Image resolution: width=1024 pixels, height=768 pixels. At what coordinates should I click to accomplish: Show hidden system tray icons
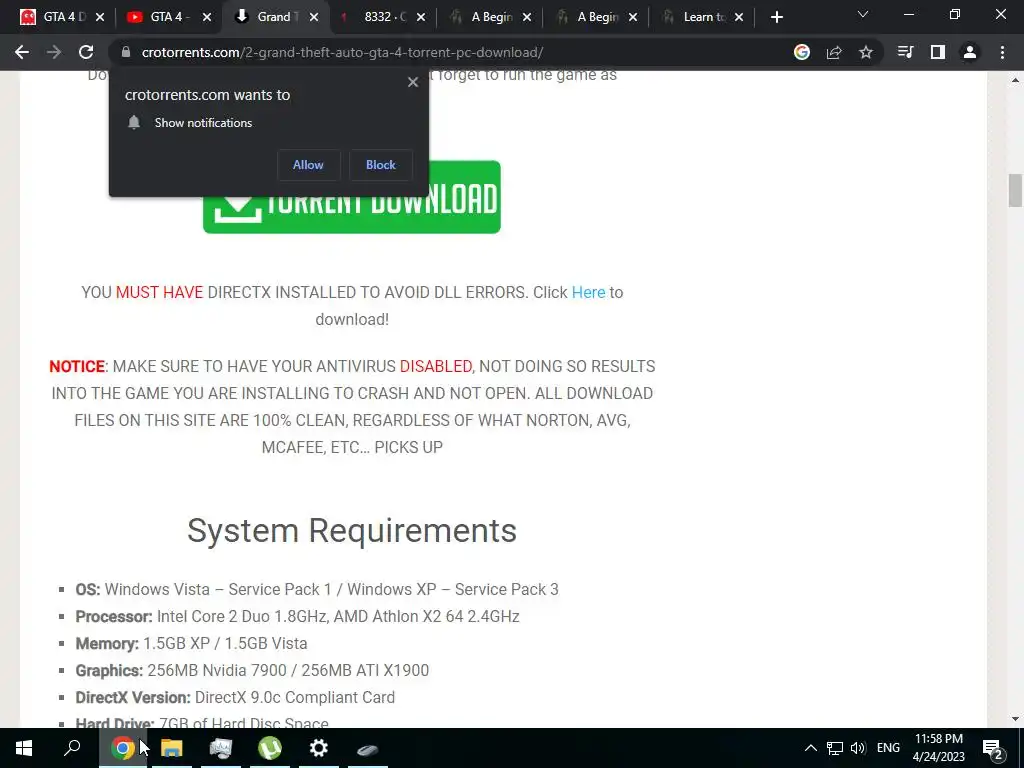click(810, 748)
